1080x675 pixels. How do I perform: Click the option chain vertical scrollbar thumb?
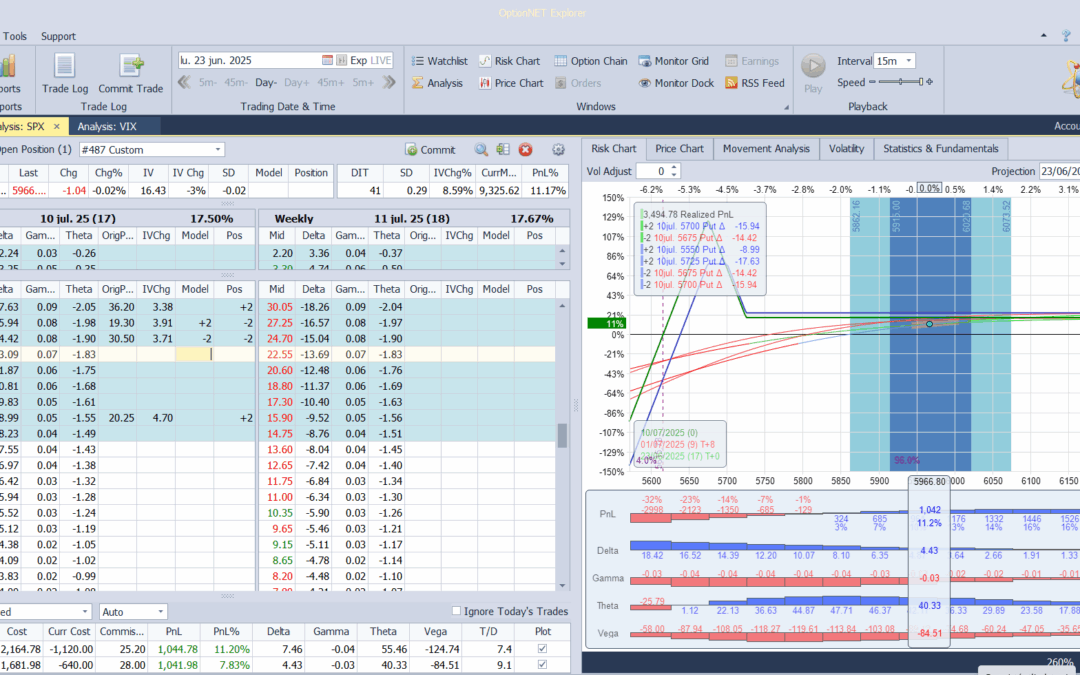click(x=562, y=435)
